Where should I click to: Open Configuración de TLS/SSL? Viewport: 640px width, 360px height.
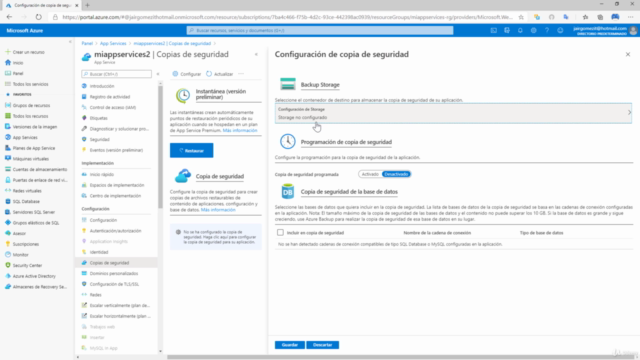click(x=114, y=284)
